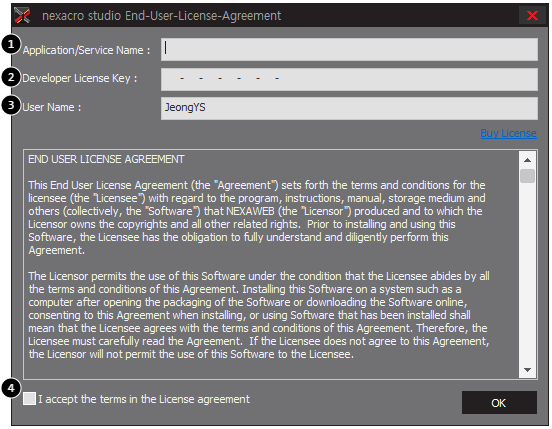Click into the Developer License Key field
Viewport: 552px width, 429px height.
tap(349, 79)
